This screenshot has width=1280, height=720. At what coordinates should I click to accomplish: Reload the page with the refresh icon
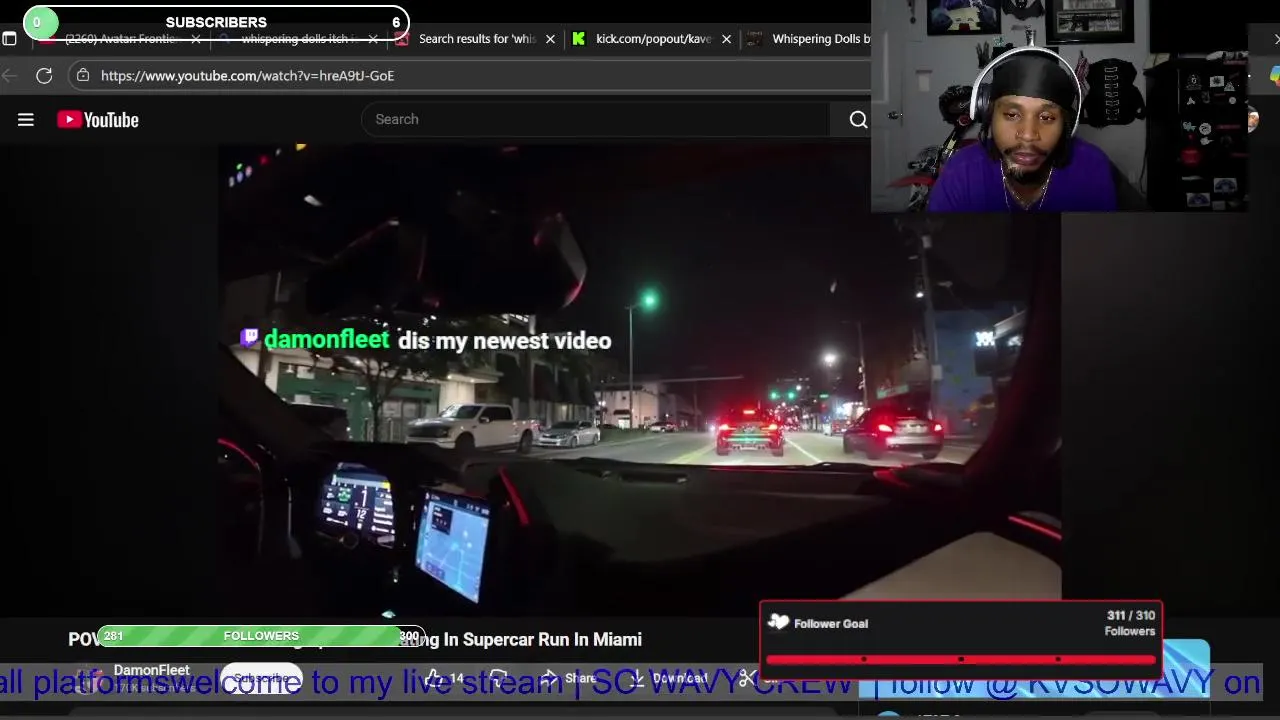(x=44, y=76)
